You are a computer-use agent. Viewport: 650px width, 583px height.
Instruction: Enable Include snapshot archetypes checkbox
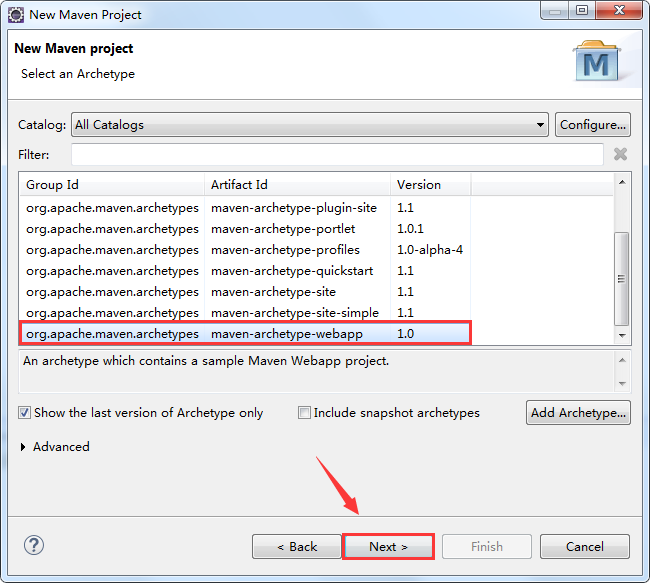point(304,413)
